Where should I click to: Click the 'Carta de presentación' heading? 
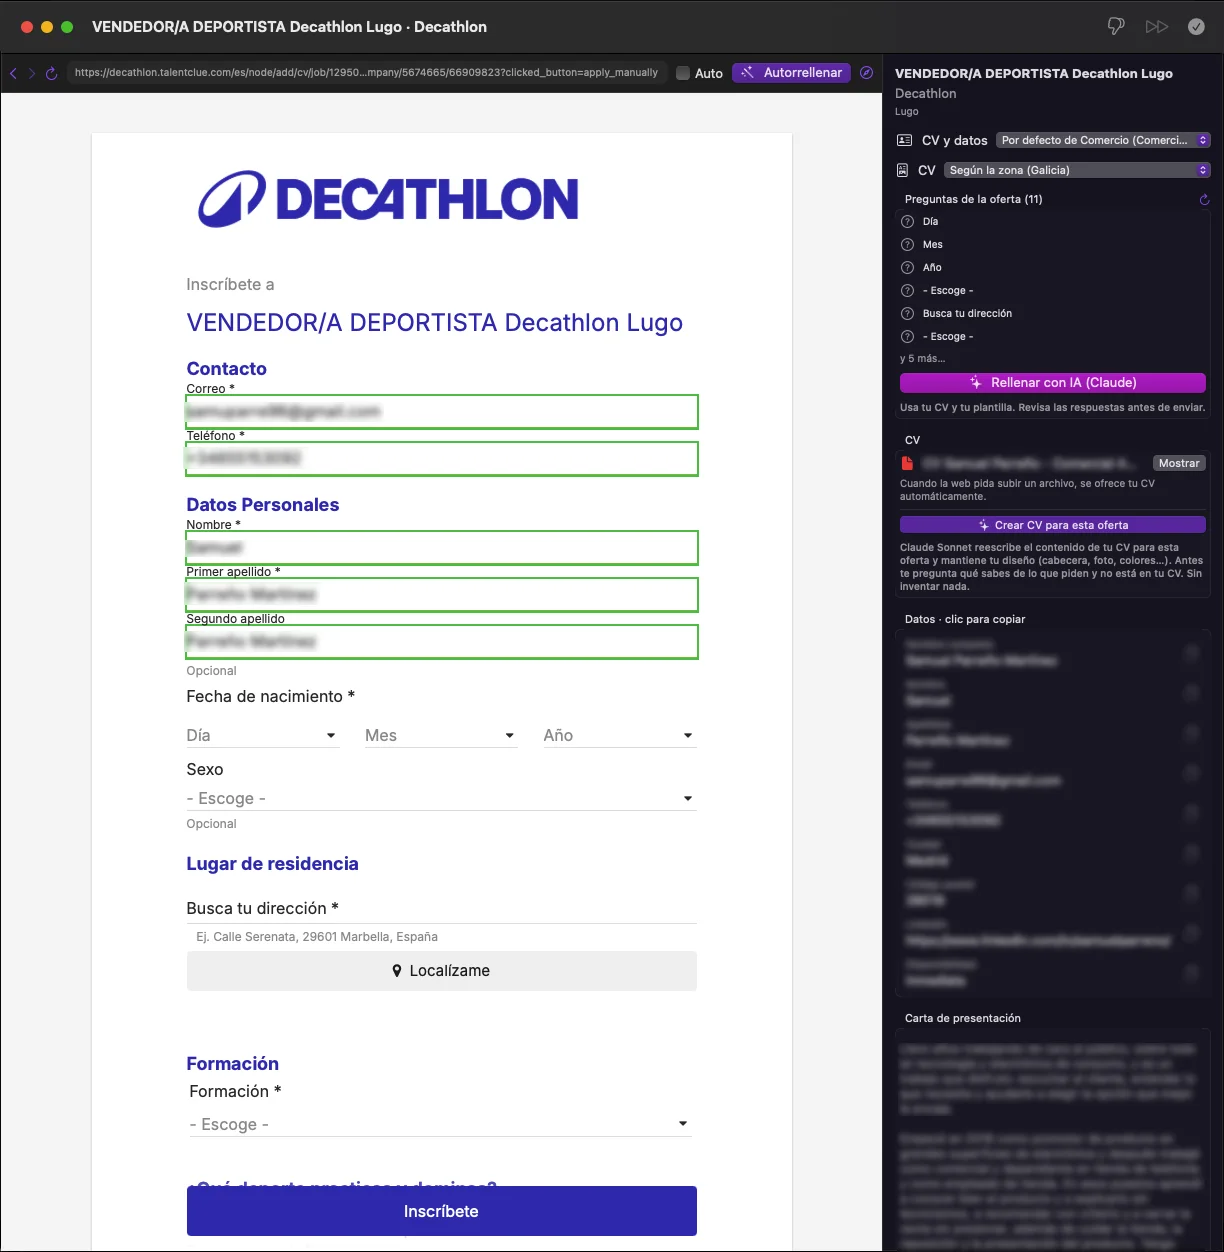coord(963,1019)
